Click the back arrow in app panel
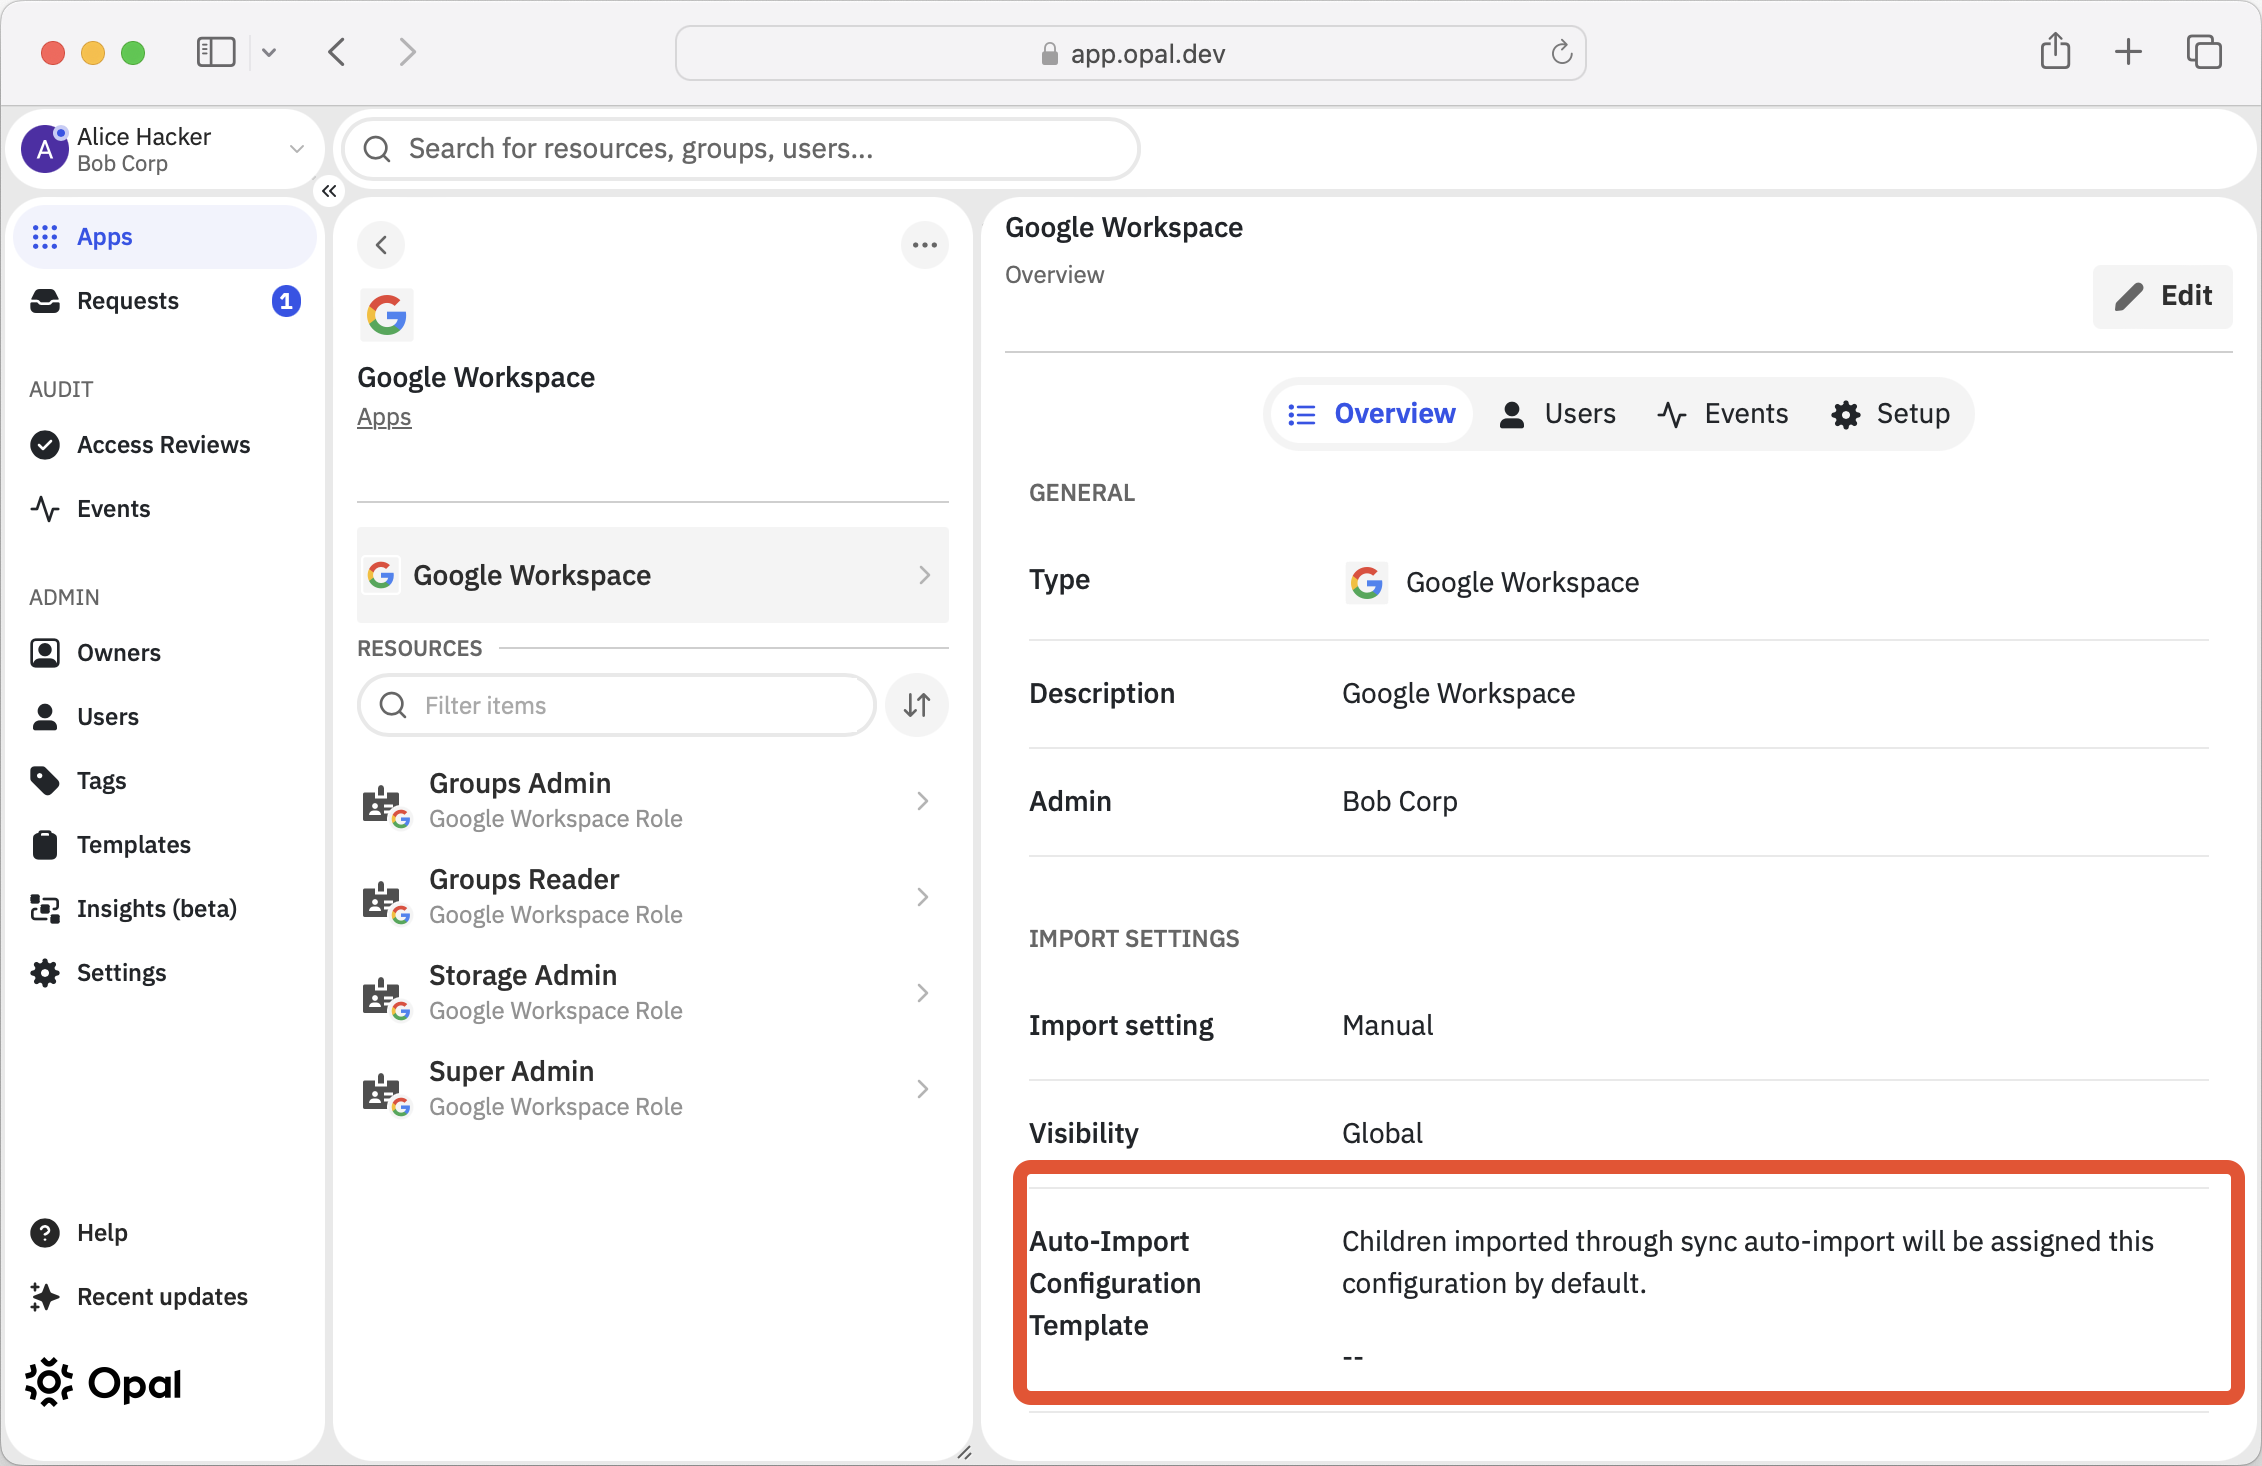This screenshot has height=1466, width=2262. 381,245
